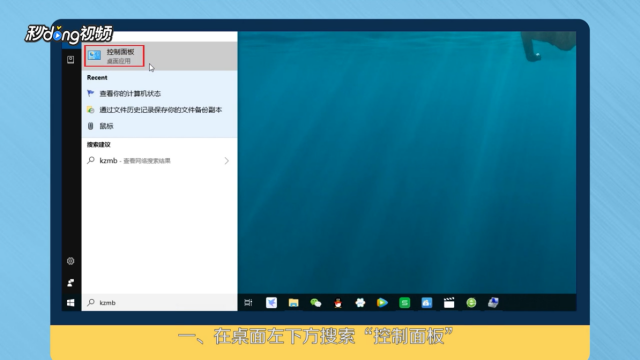This screenshot has height=360, width=640.
Task: Open the white flower-shaped taskbar app
Action: point(360,302)
